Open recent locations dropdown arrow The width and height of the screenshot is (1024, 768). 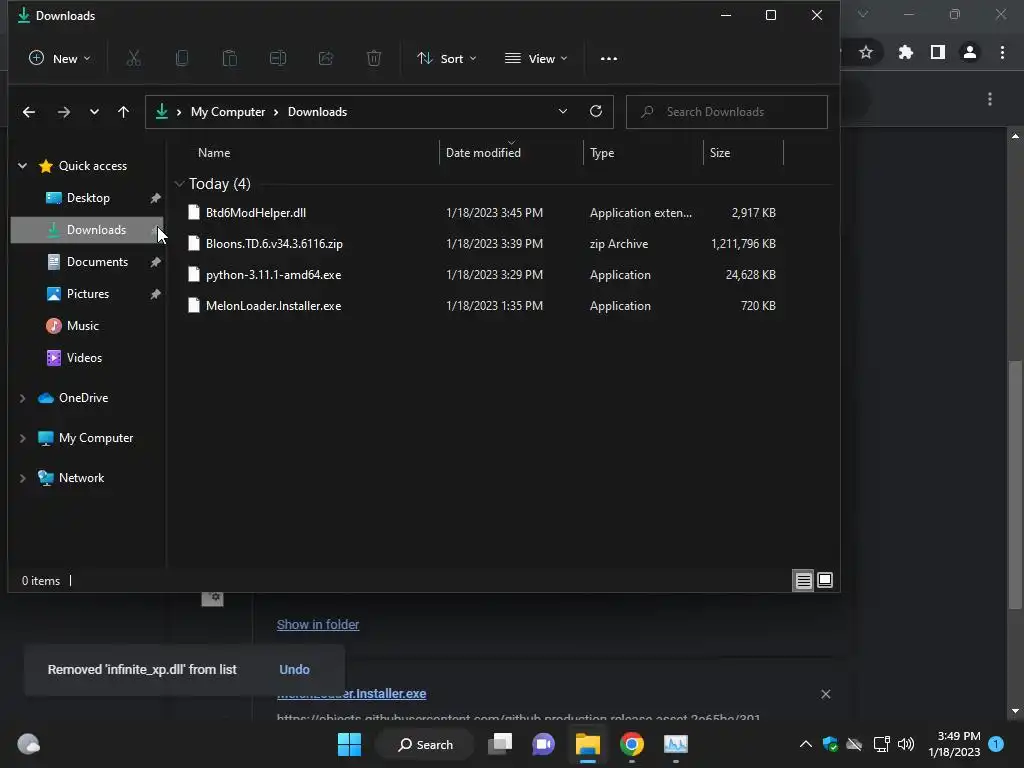coord(94,112)
